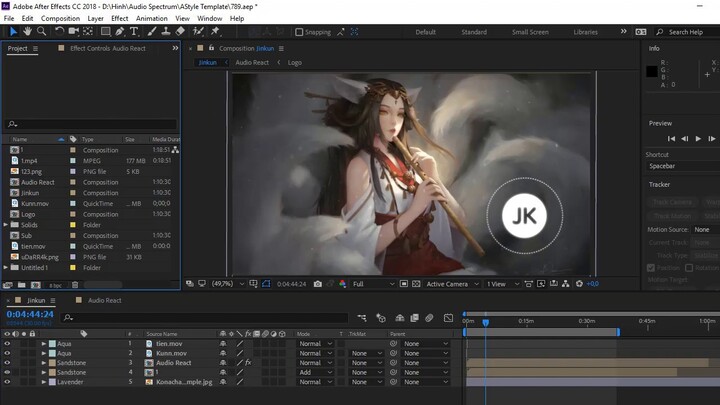The width and height of the screenshot is (720, 405).
Task: Create new folder in Project panel
Action: (x=22, y=285)
